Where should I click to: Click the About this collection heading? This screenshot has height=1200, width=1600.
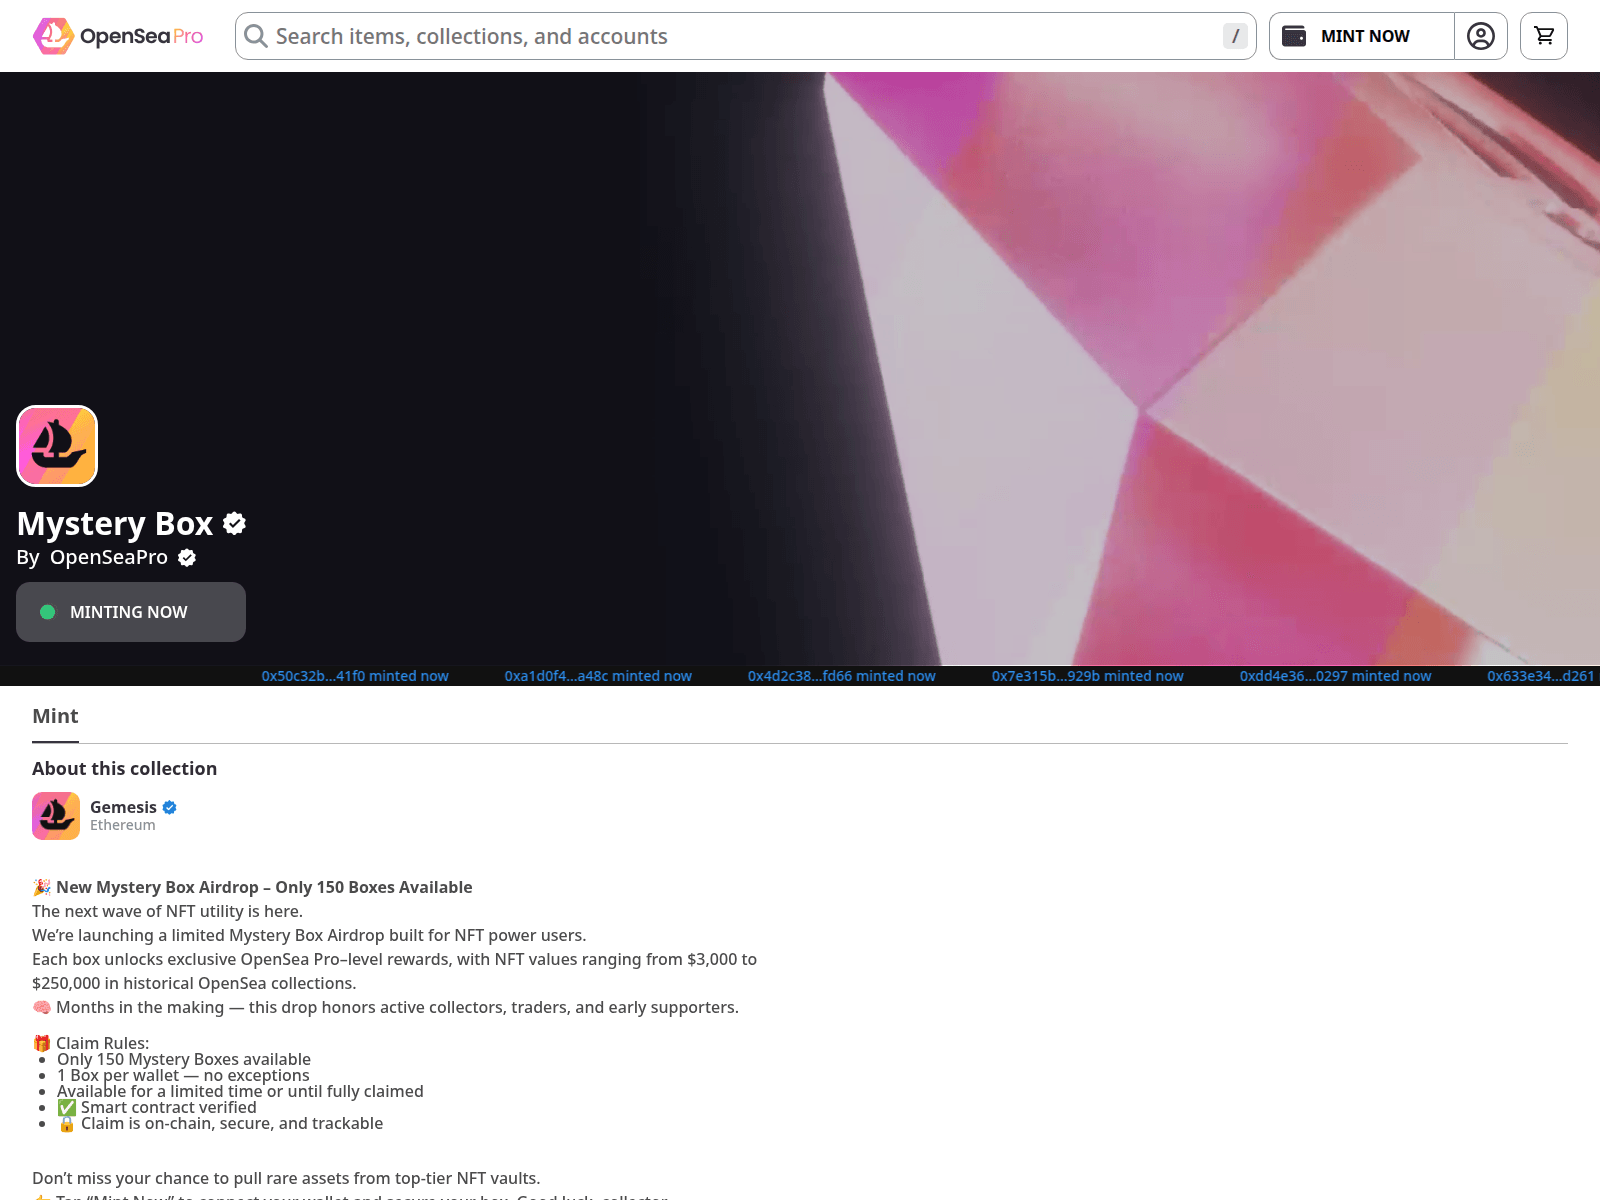(x=124, y=768)
